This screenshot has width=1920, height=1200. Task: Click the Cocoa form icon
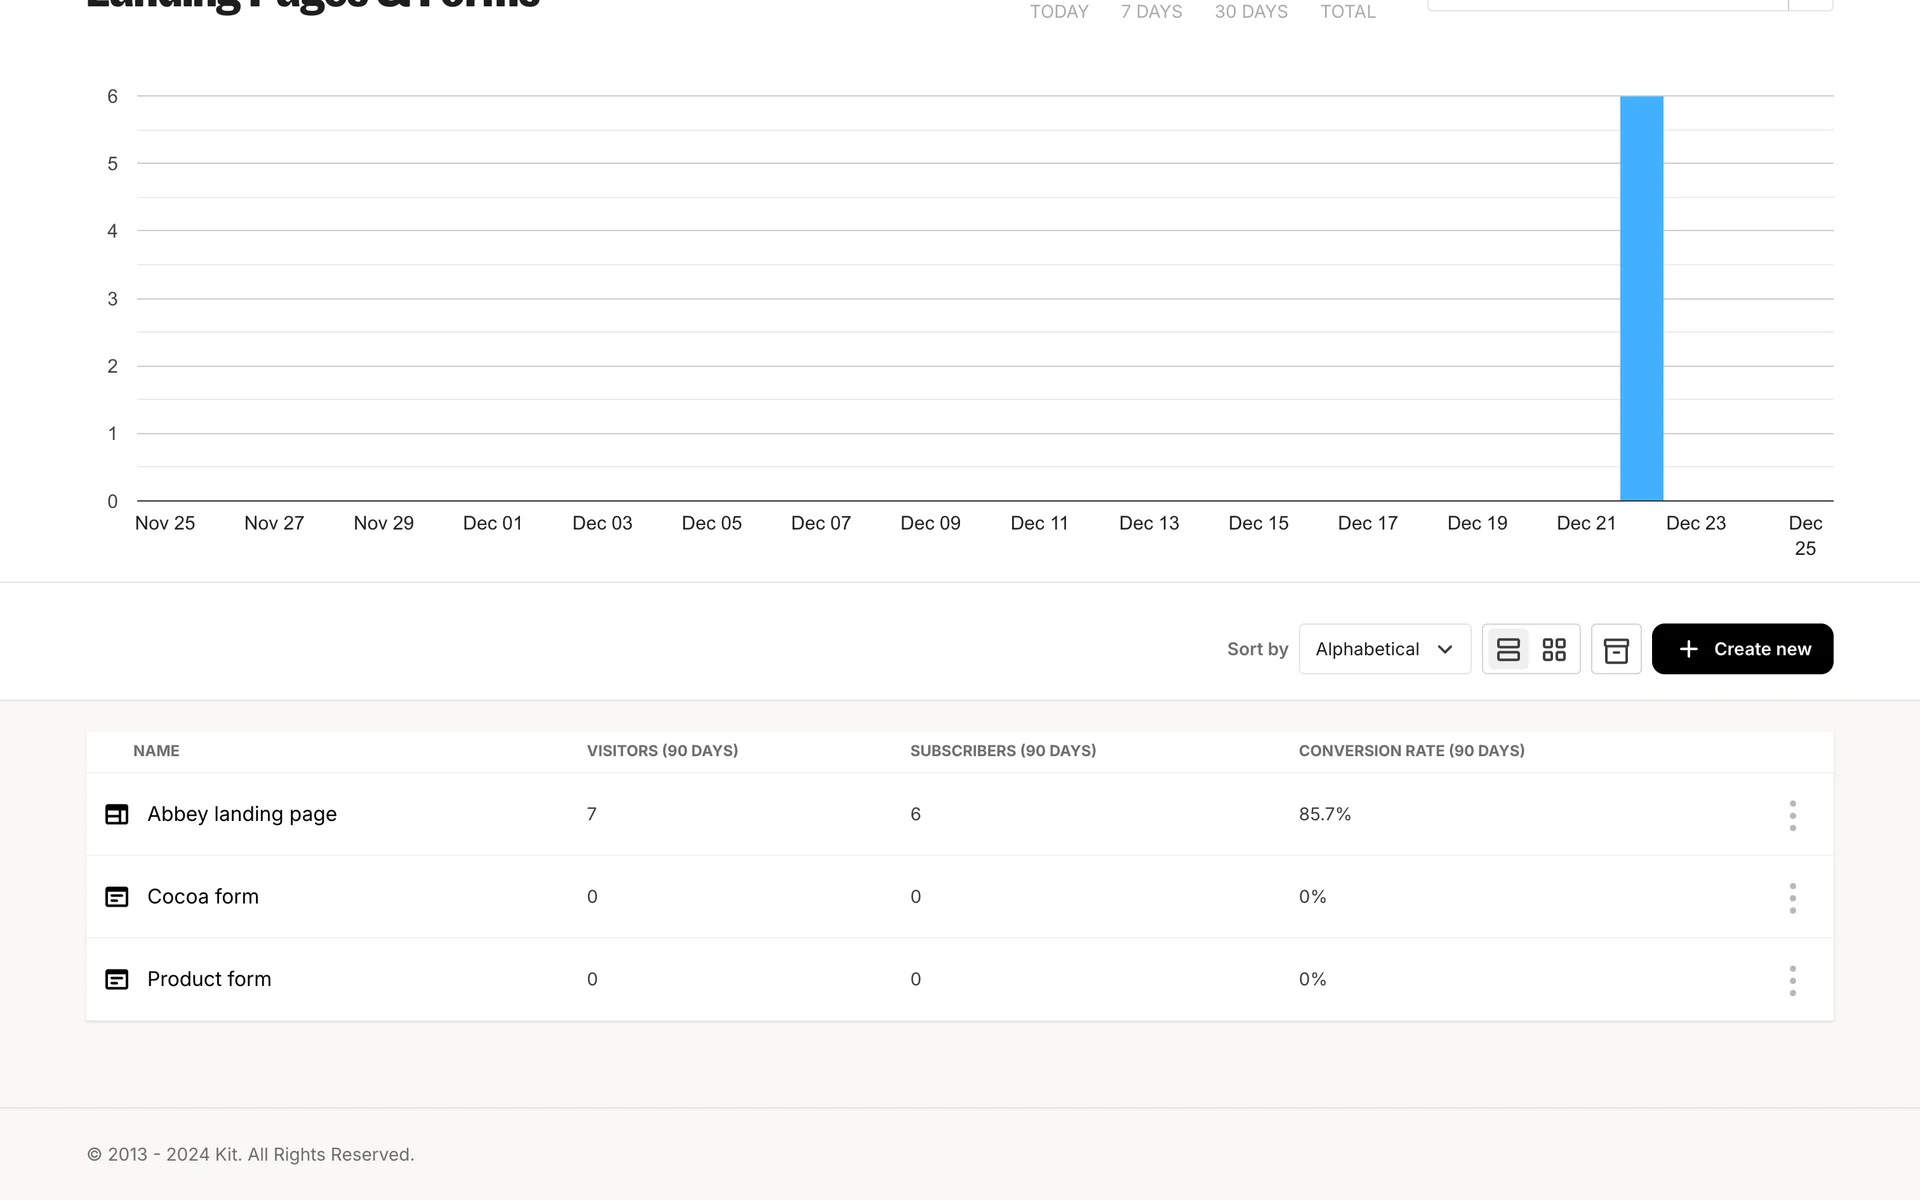click(117, 897)
